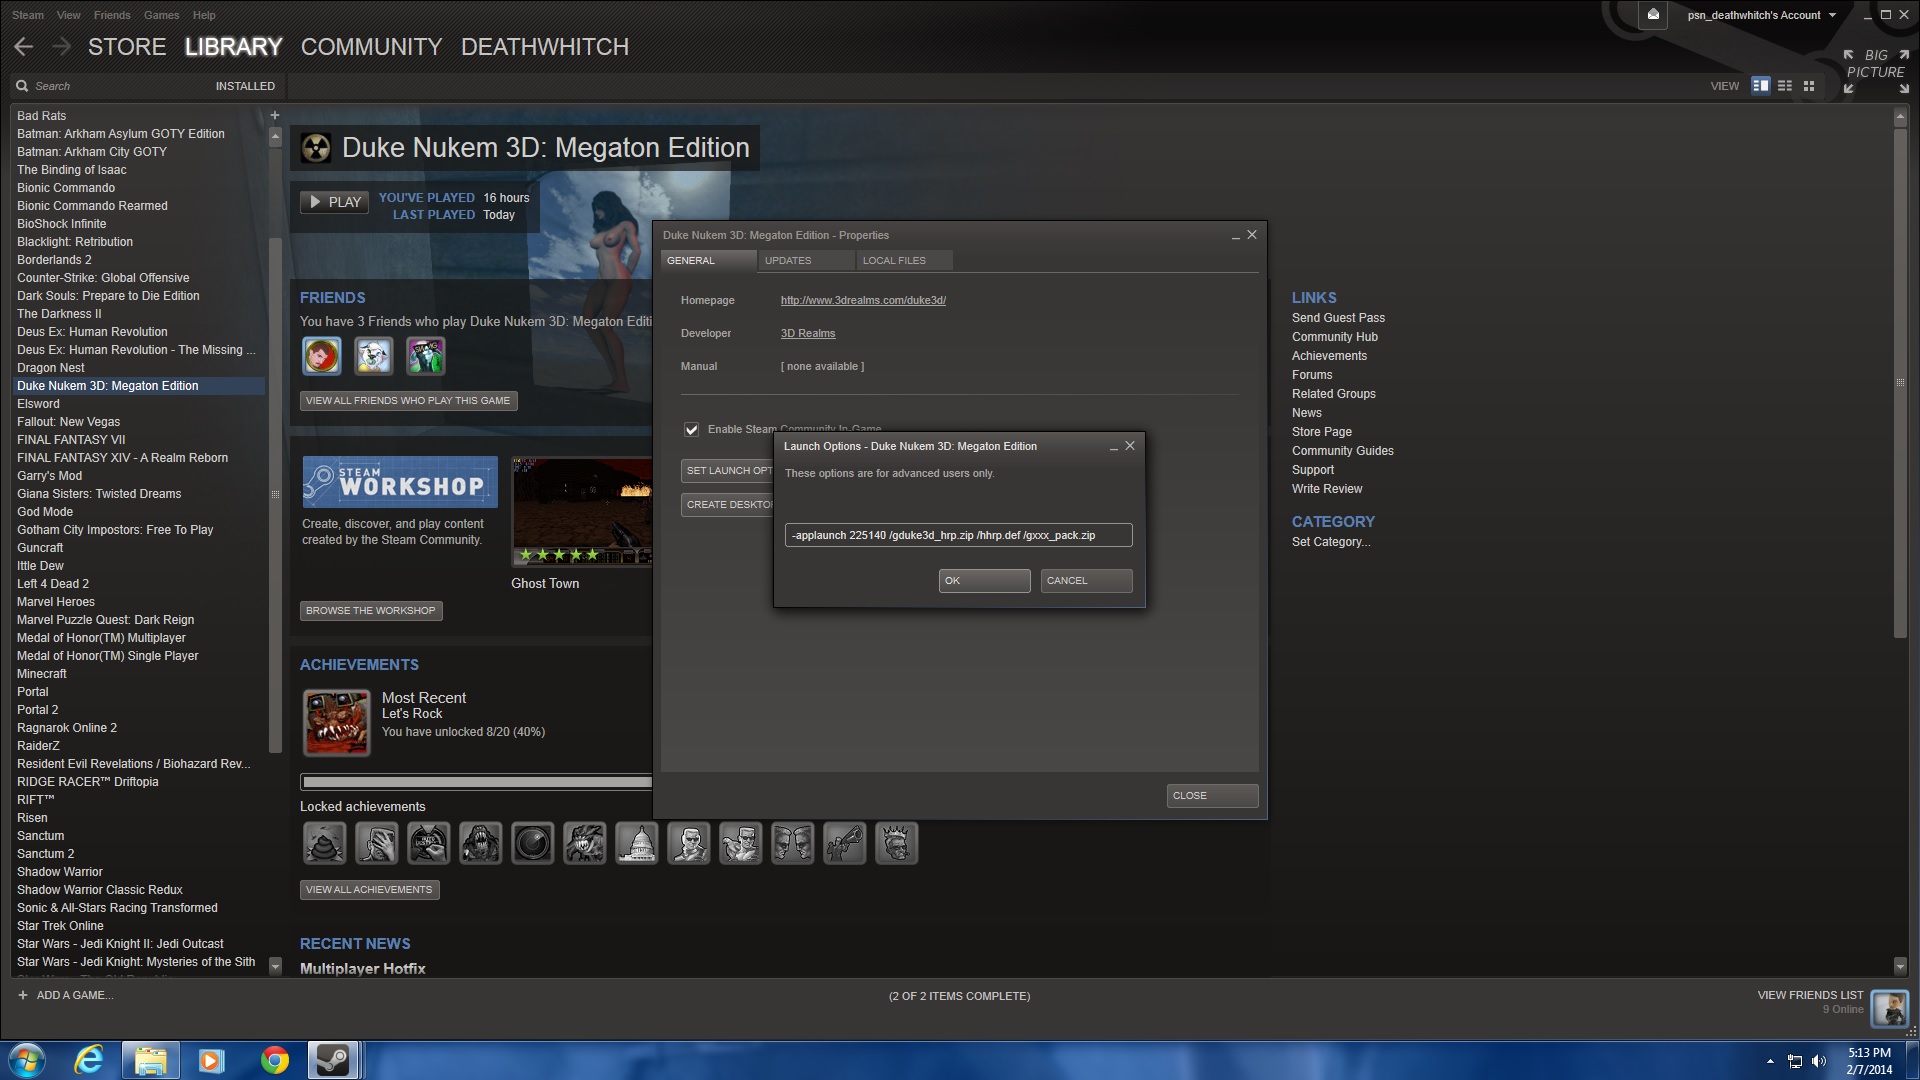Switch to detail view icon
The height and width of the screenshot is (1080, 1920).
(x=1761, y=86)
